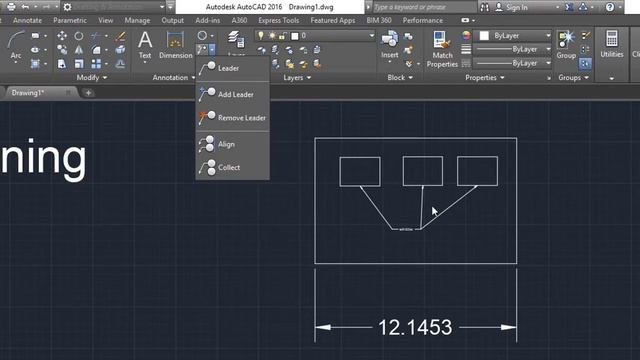Viewport: 640px width, 360px height.
Task: Choose Collect from the leader flyout
Action: 232,167
